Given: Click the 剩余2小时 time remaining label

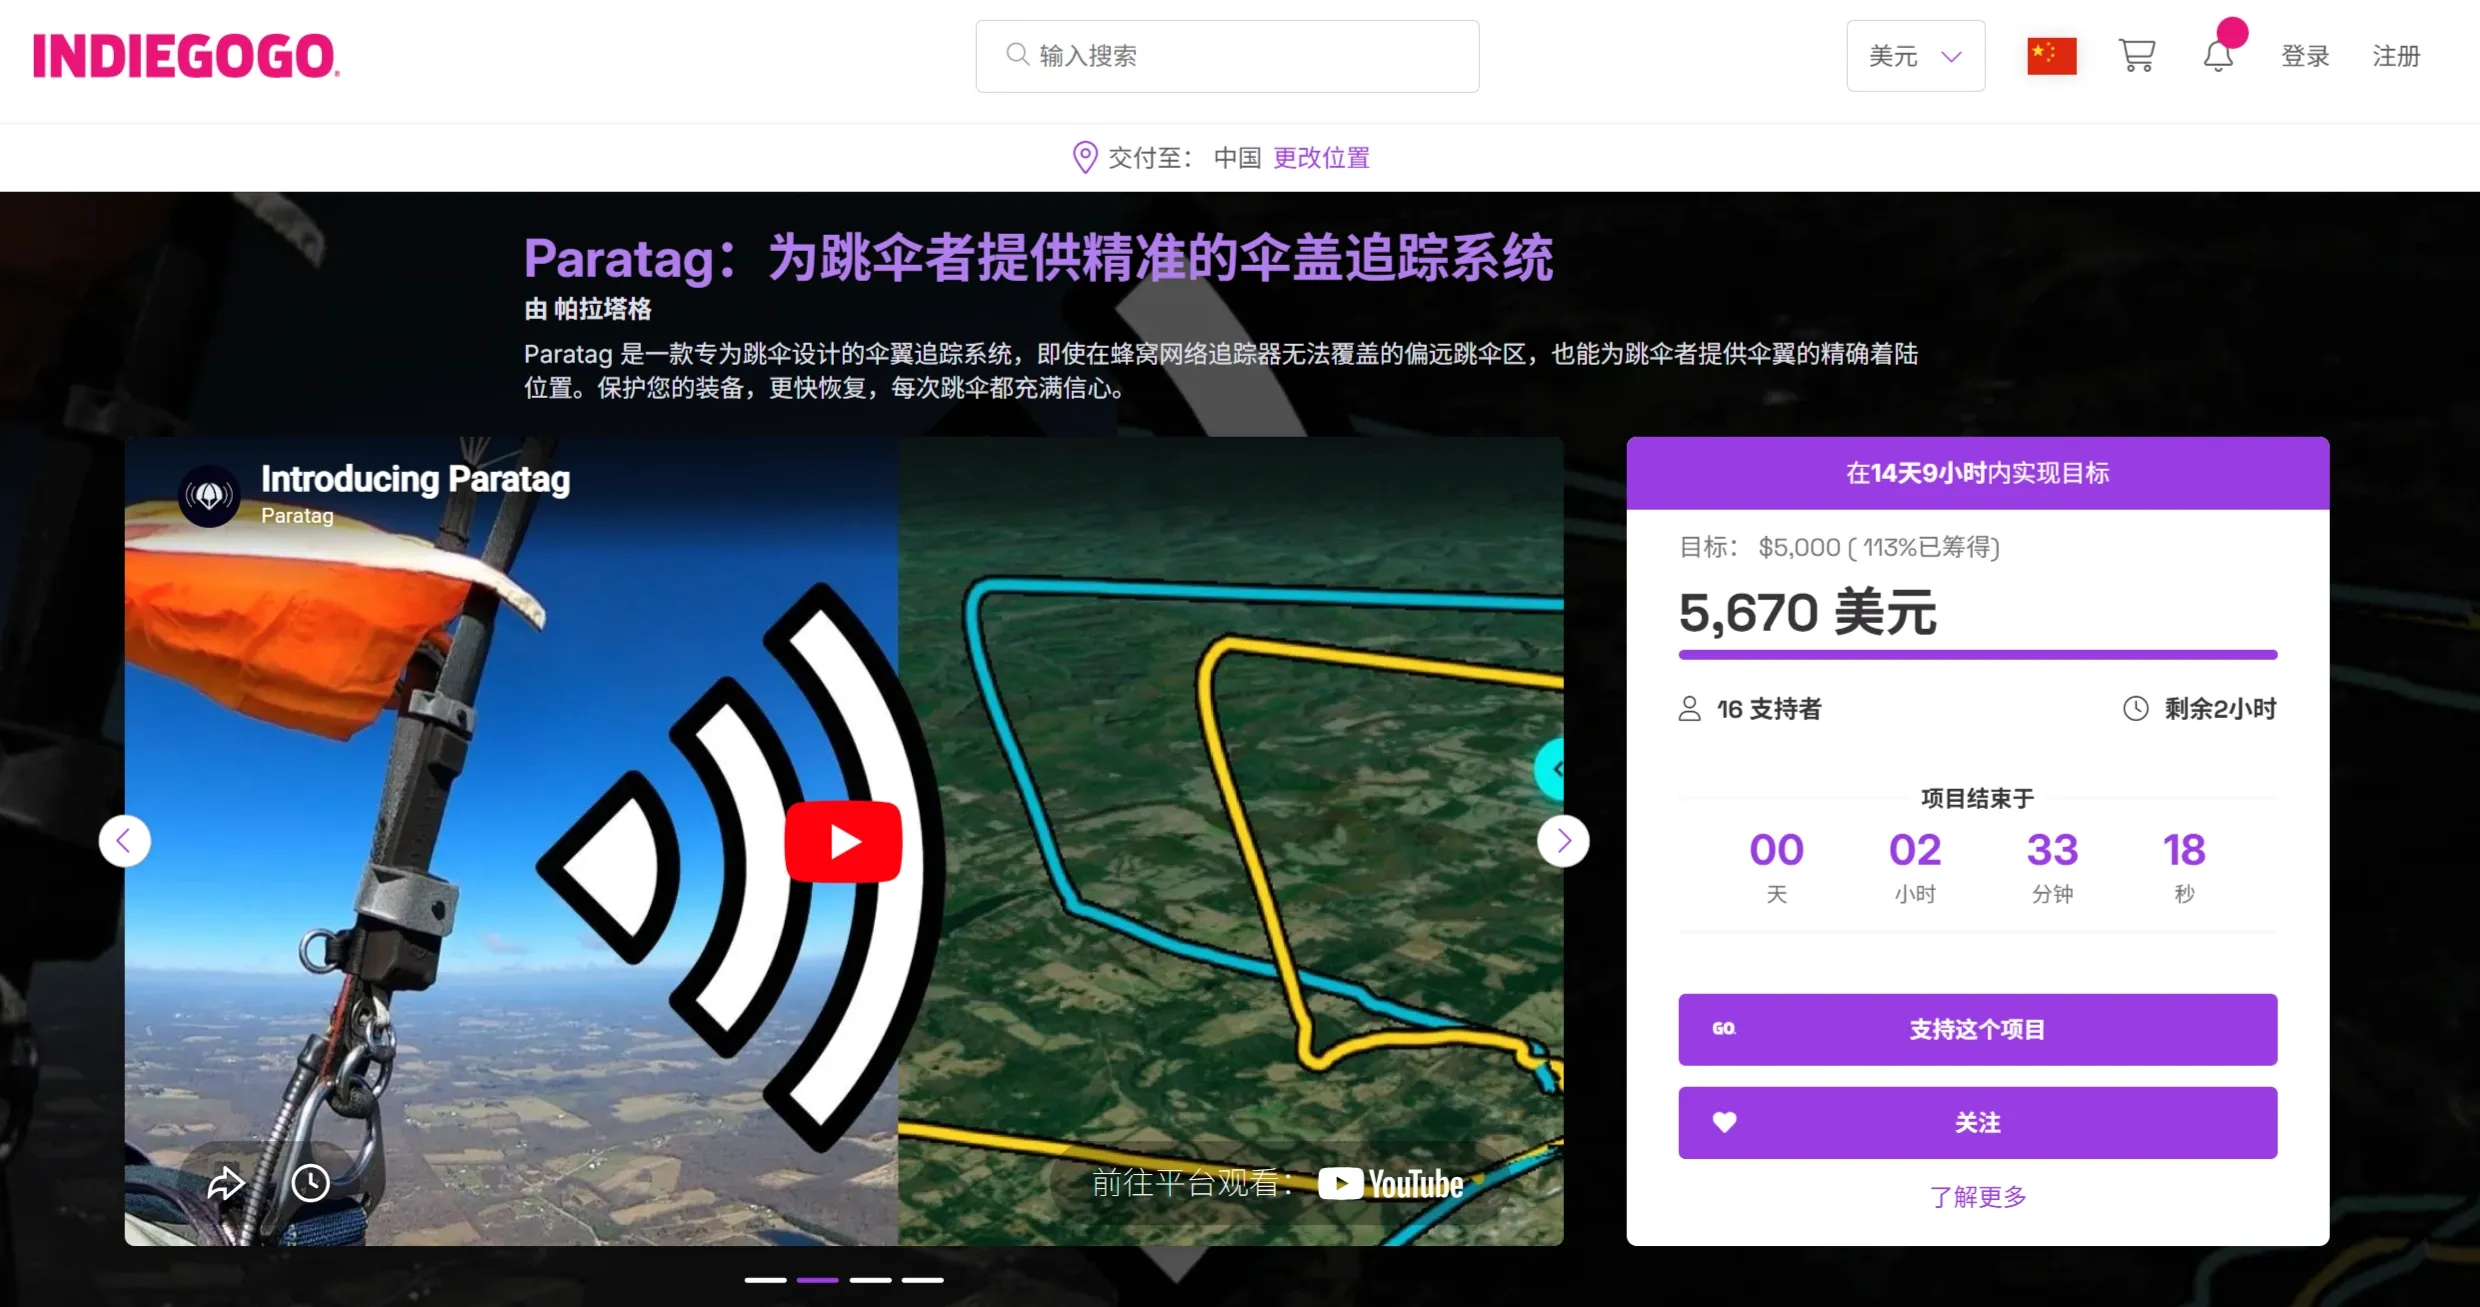Looking at the screenshot, I should (x=2220, y=709).
